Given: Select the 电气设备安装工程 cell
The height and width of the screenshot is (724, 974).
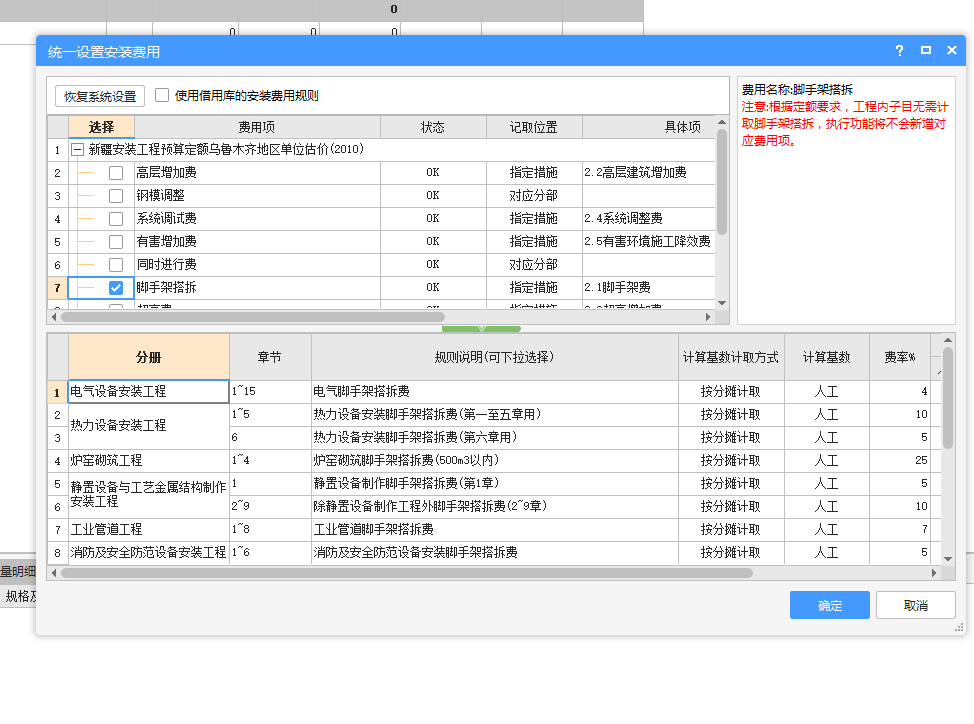Looking at the screenshot, I should [x=149, y=392].
